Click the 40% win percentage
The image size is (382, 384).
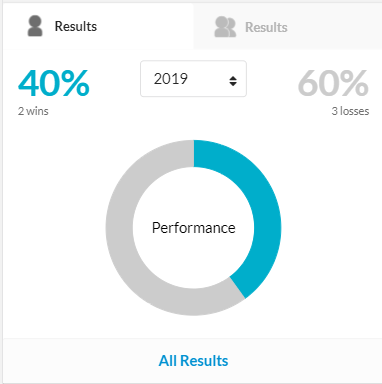[54, 83]
